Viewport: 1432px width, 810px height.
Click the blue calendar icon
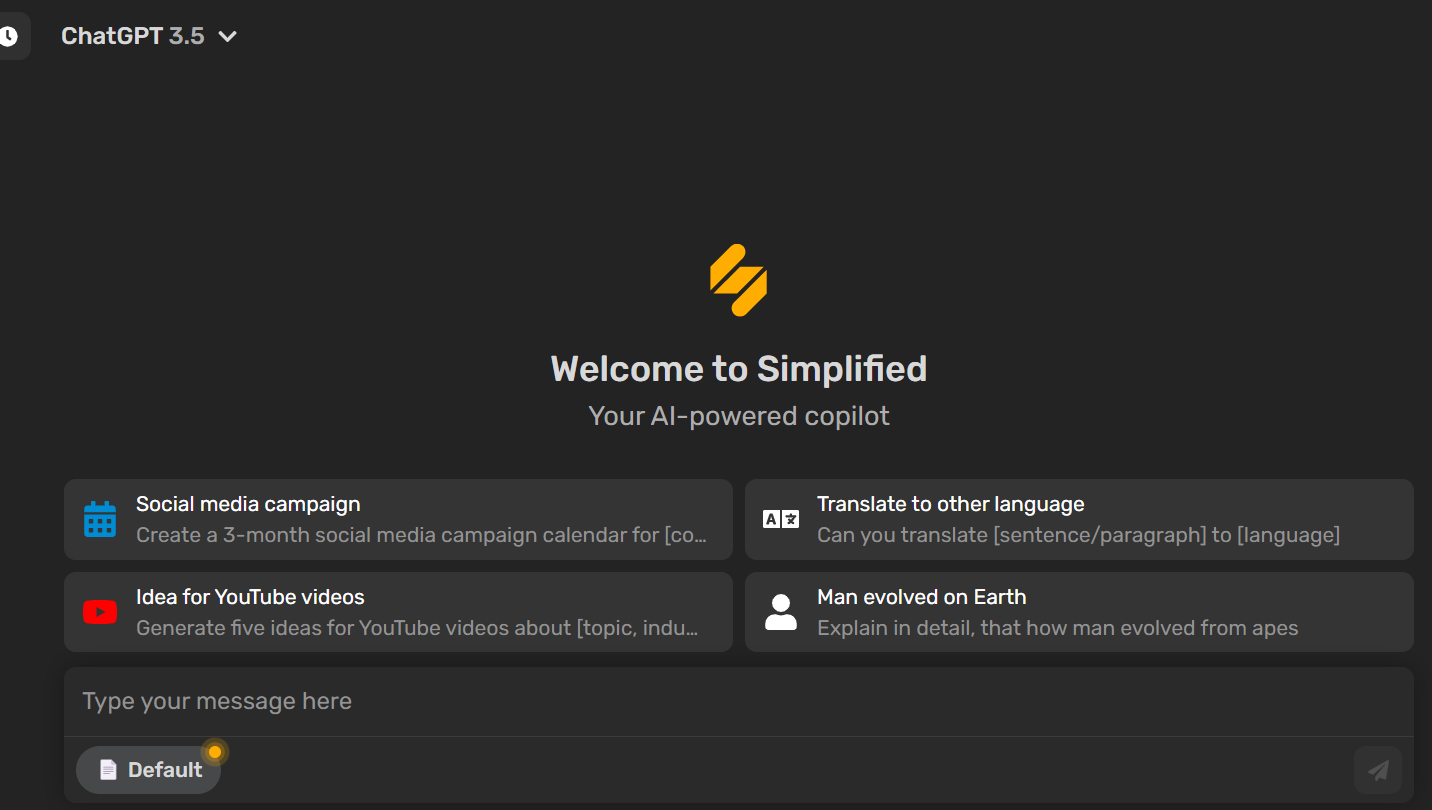[100, 520]
